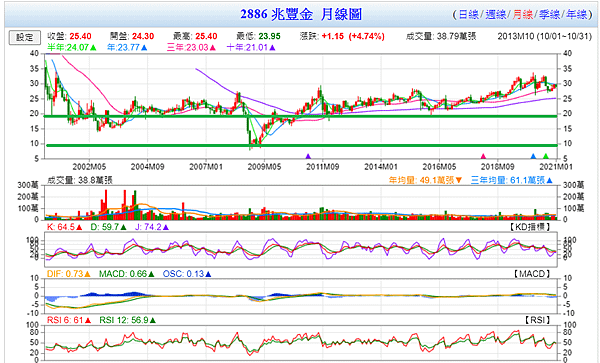Click the 2013M10 (10/01~10/31) date range
600x363 pixels.
[x=545, y=36]
